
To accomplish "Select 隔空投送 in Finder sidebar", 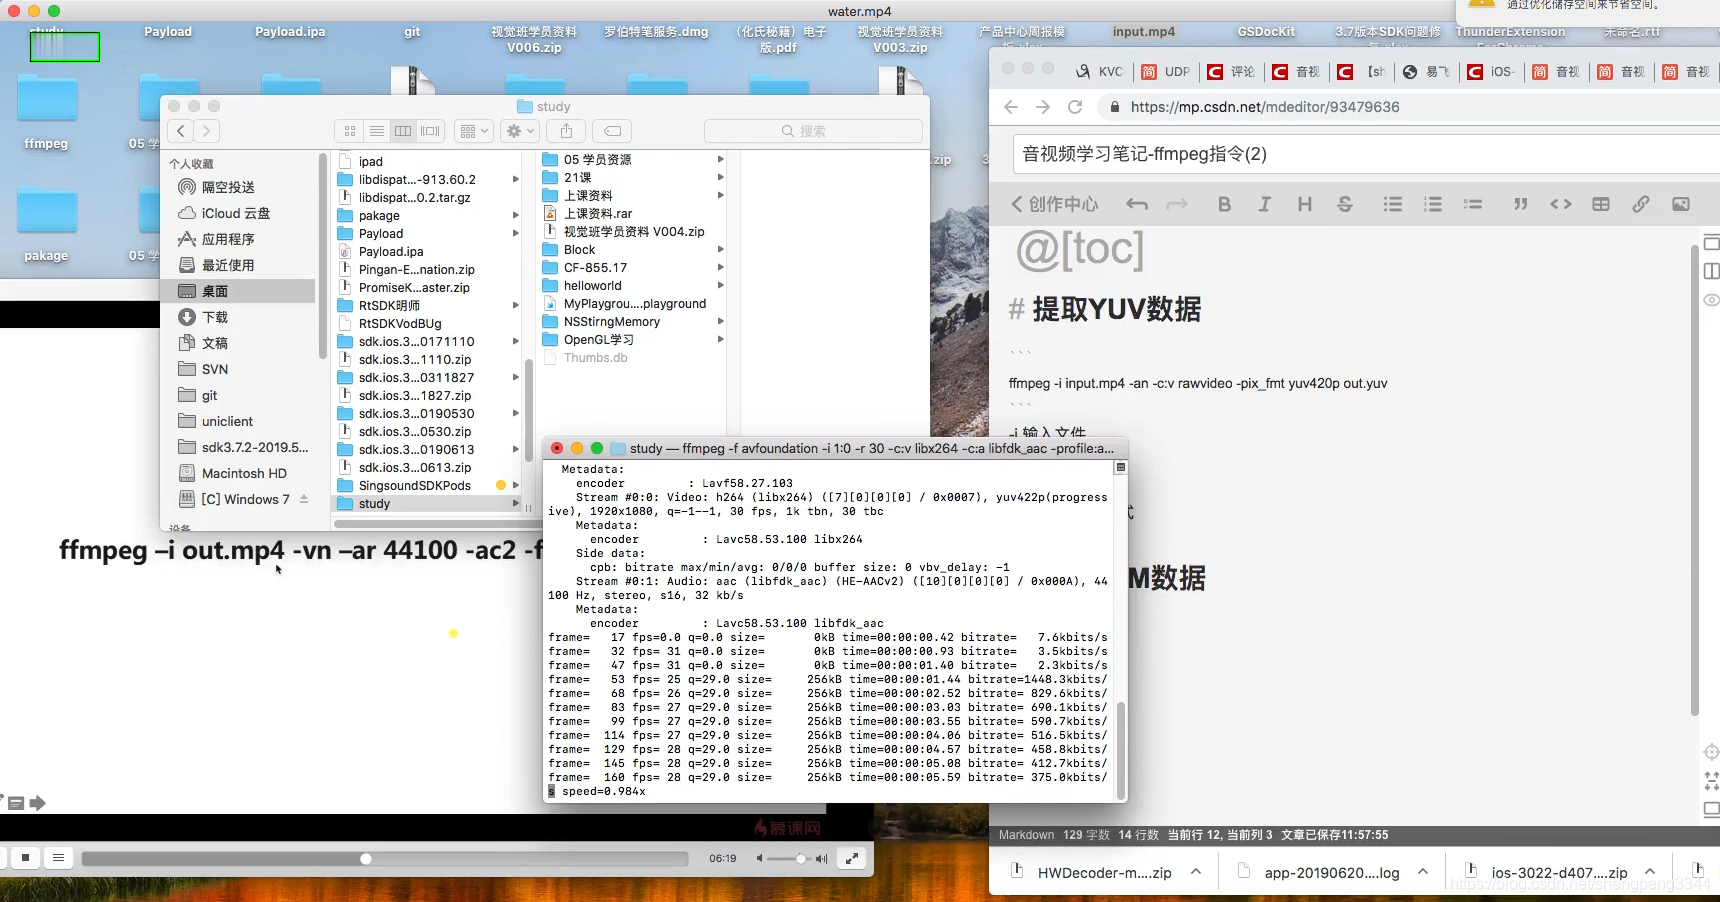I will point(228,187).
